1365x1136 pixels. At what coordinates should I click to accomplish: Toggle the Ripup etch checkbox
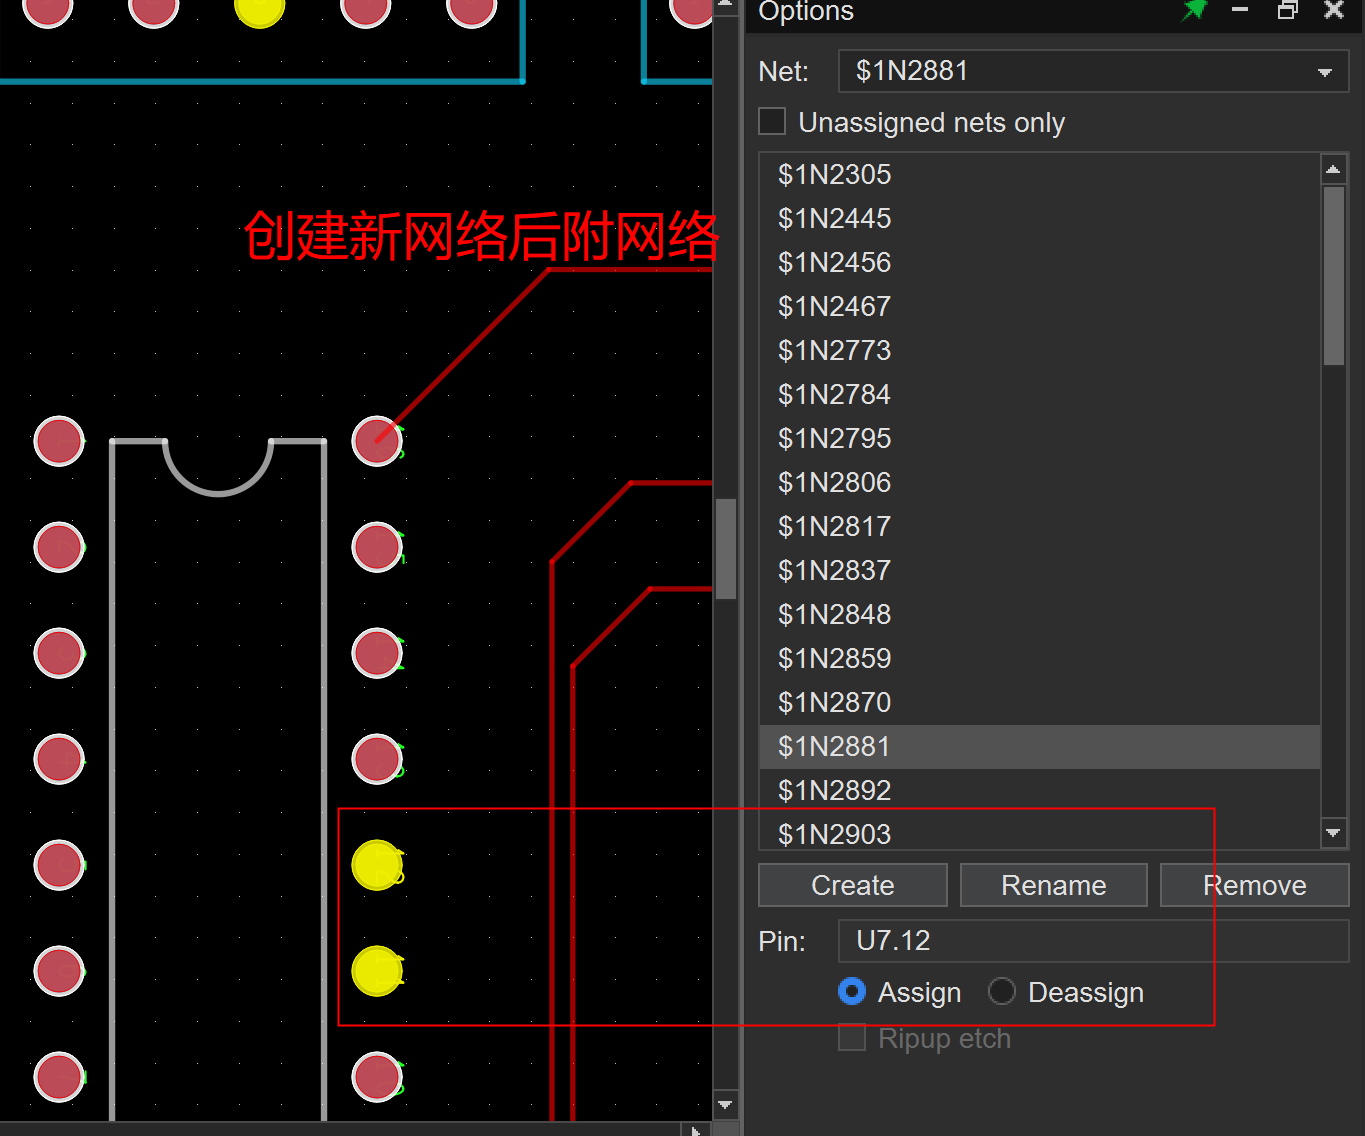click(852, 1038)
